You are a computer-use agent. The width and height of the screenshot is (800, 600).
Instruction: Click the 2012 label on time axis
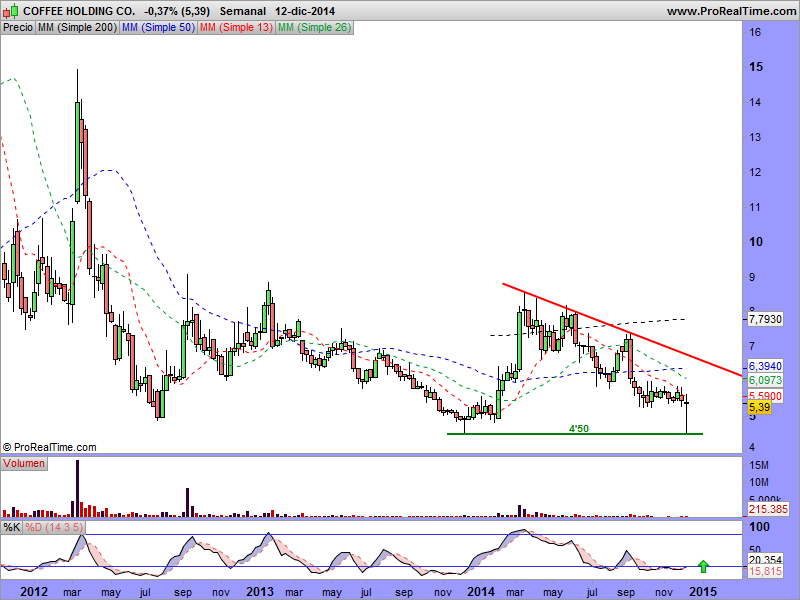pos(34,592)
